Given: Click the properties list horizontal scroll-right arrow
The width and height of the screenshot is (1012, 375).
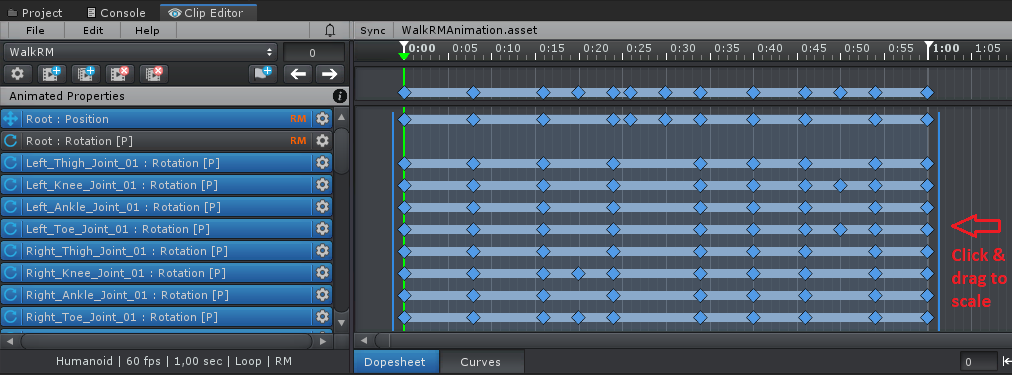Looking at the screenshot, I should click(323, 340).
